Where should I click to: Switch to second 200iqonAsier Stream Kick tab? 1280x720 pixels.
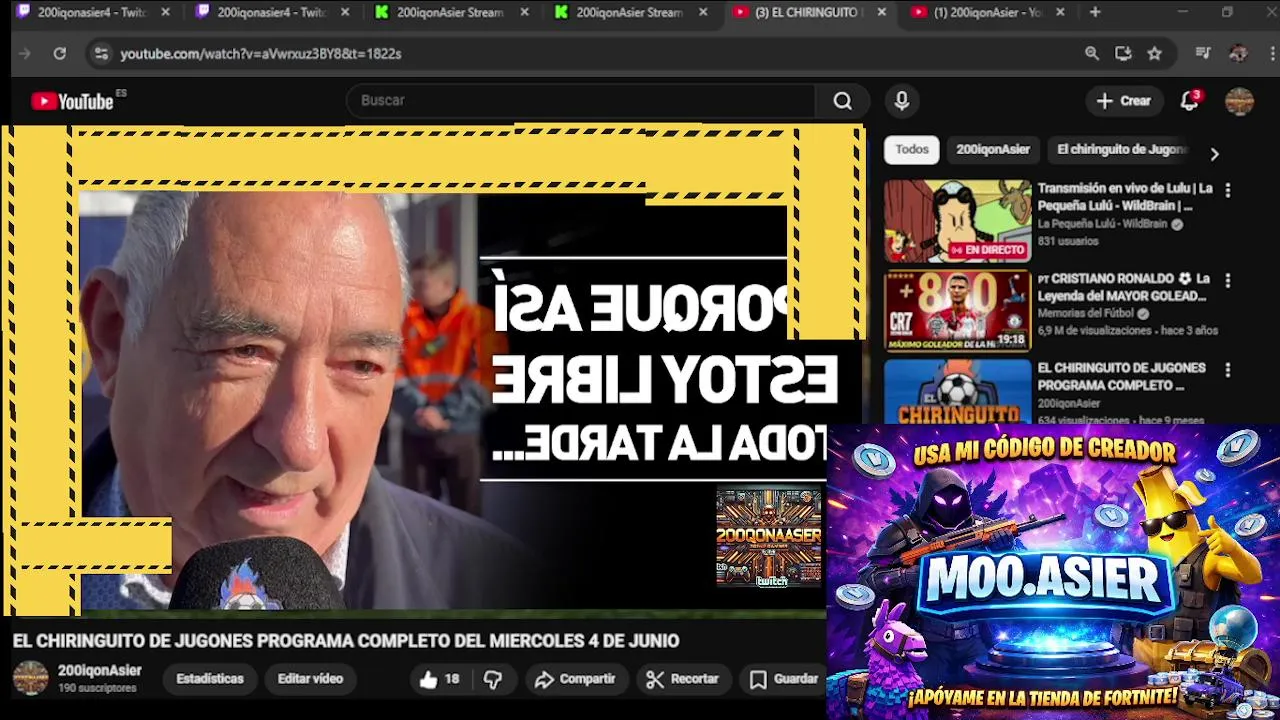pyautogui.click(x=631, y=12)
